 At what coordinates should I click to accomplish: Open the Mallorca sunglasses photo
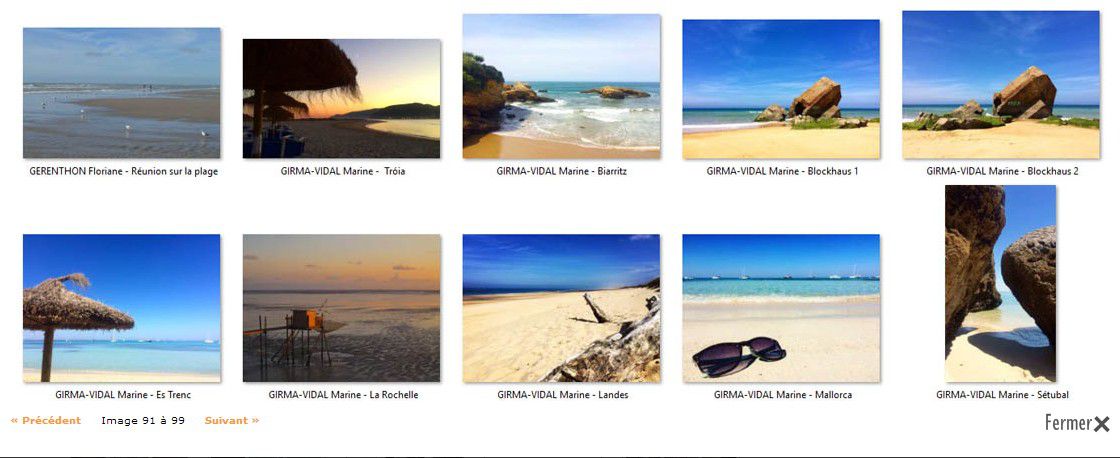[781, 308]
